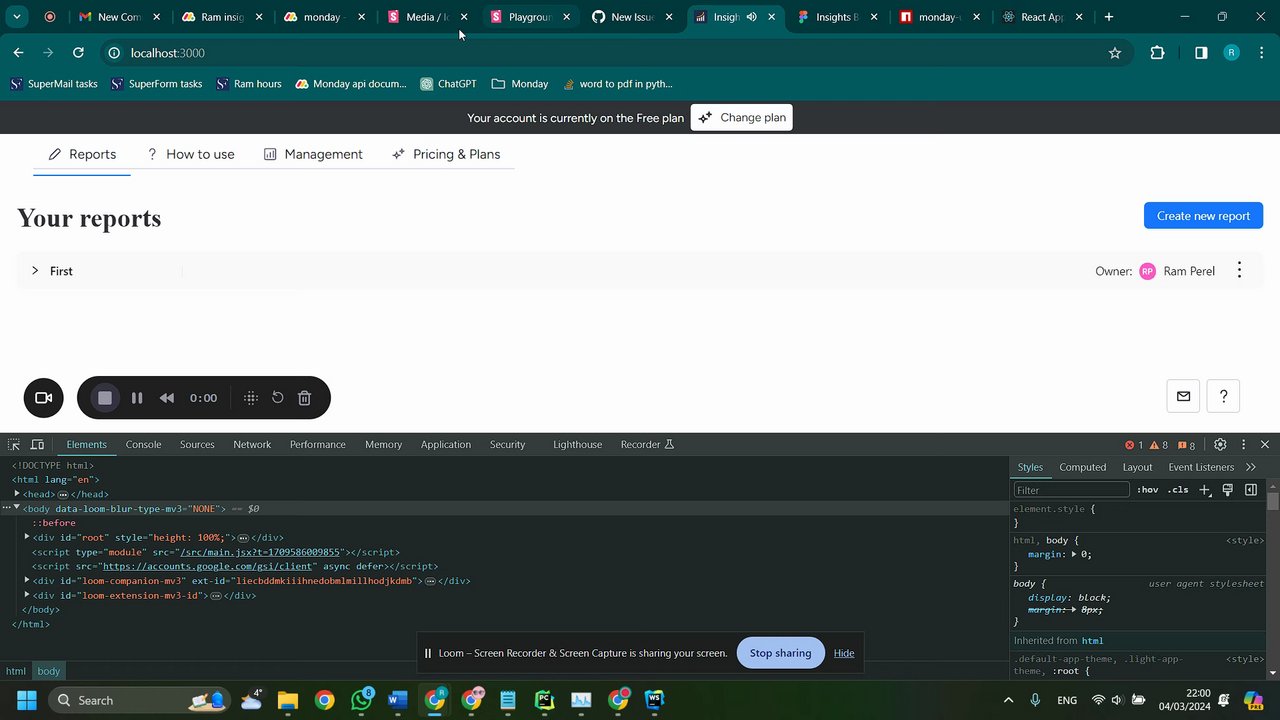This screenshot has width=1280, height=720.
Task: Click html in the DOM breadcrumb
Action: click(x=16, y=671)
